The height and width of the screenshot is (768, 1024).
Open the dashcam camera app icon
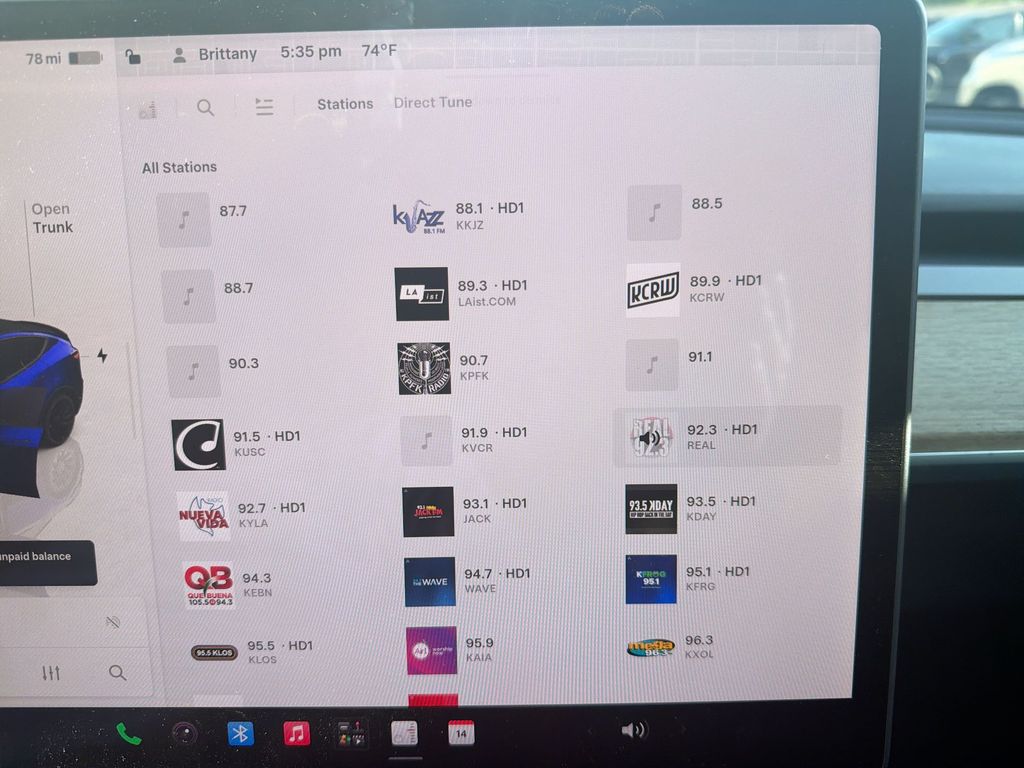184,734
